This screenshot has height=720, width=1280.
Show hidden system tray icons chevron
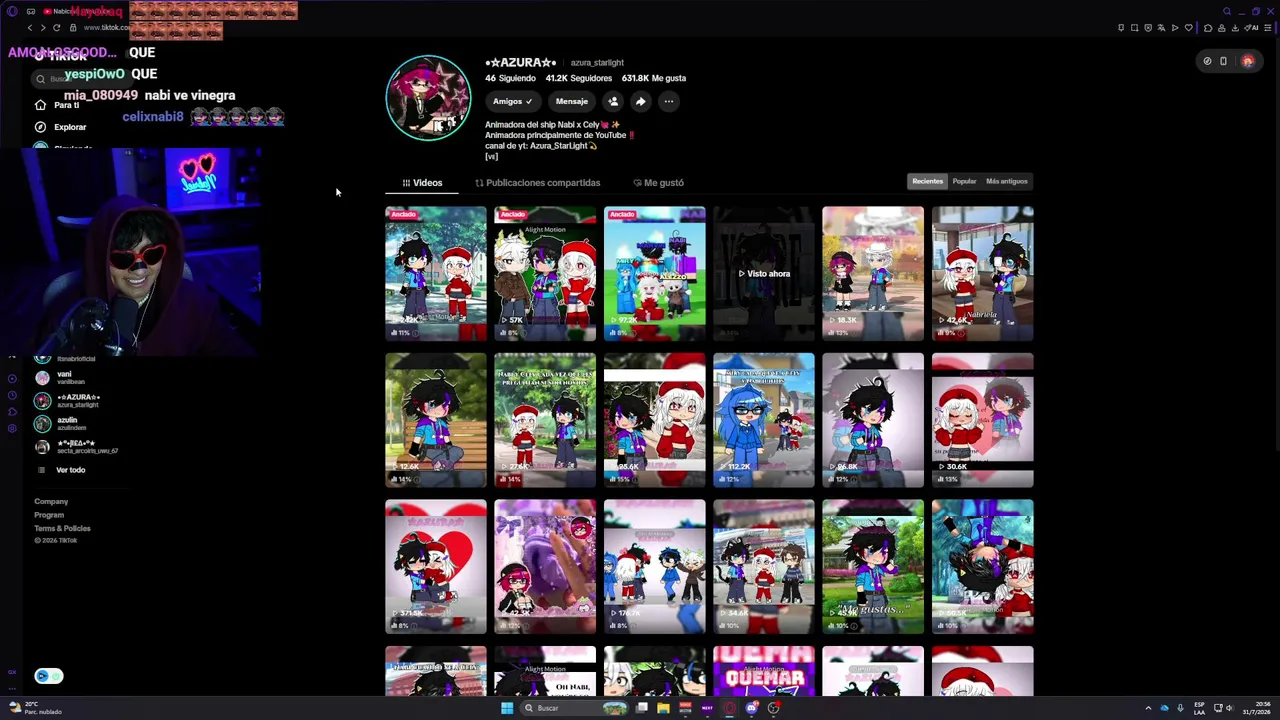click(1148, 708)
